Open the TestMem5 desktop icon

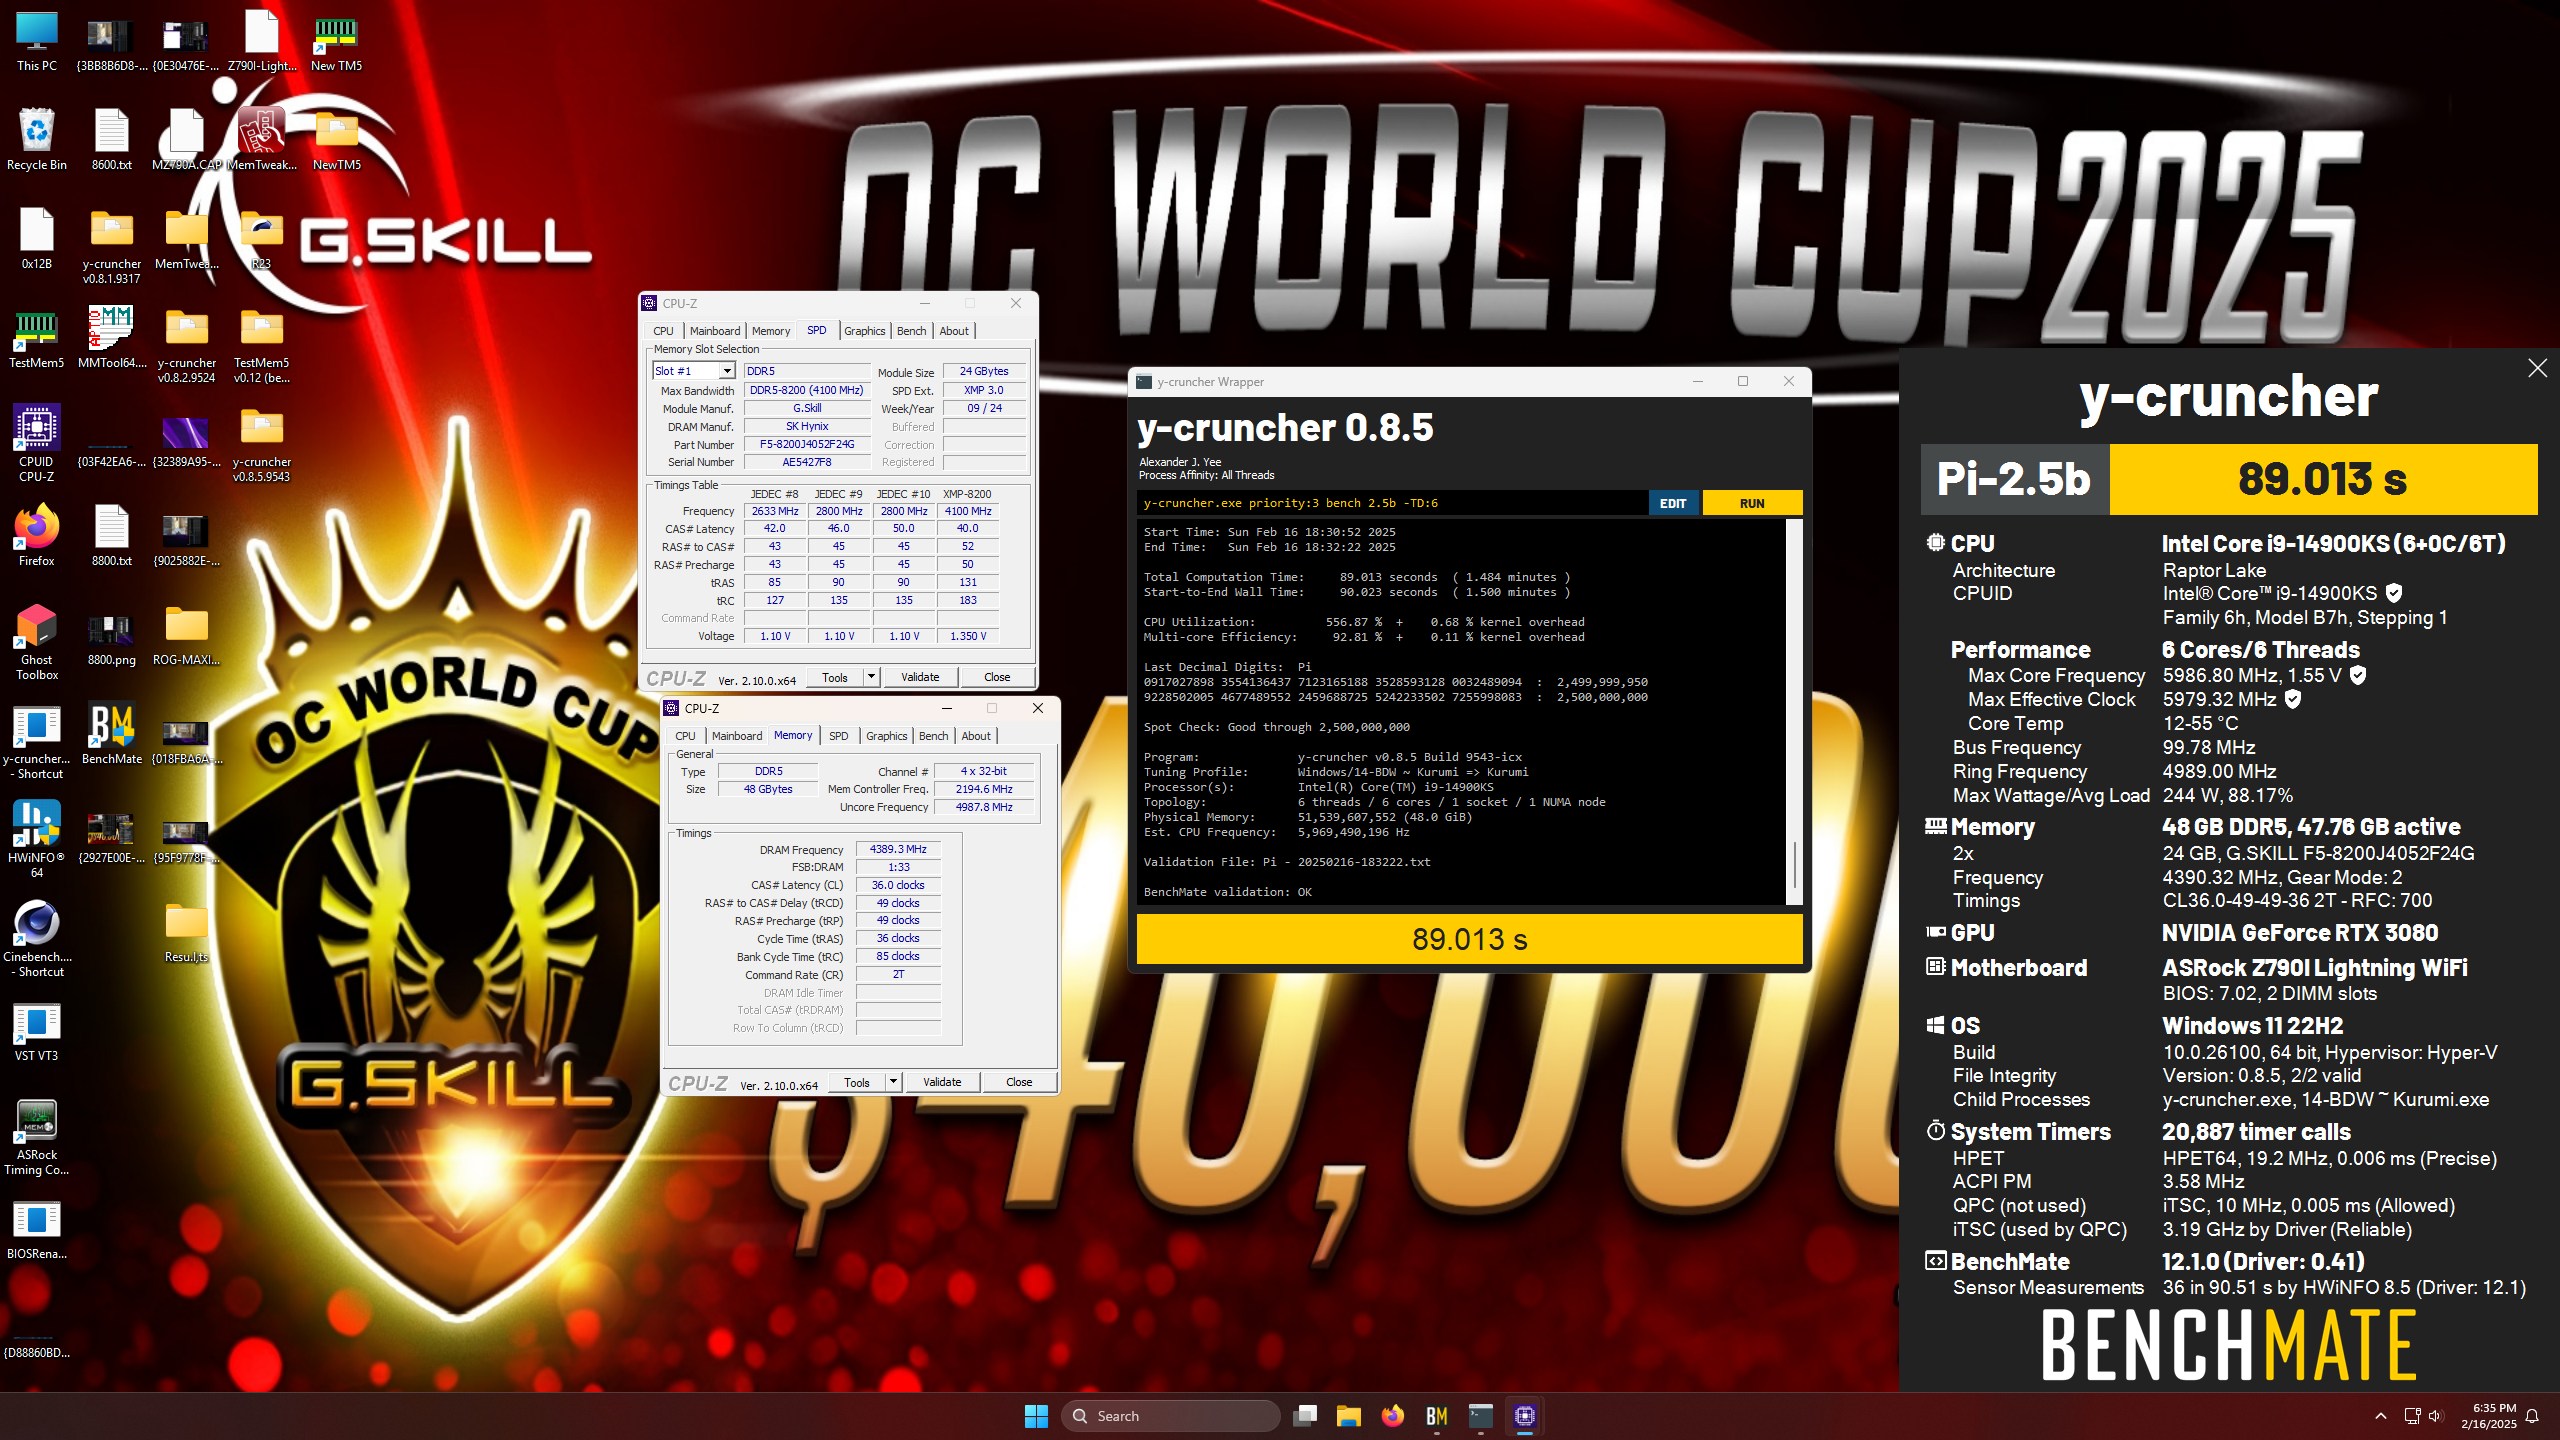point(37,338)
